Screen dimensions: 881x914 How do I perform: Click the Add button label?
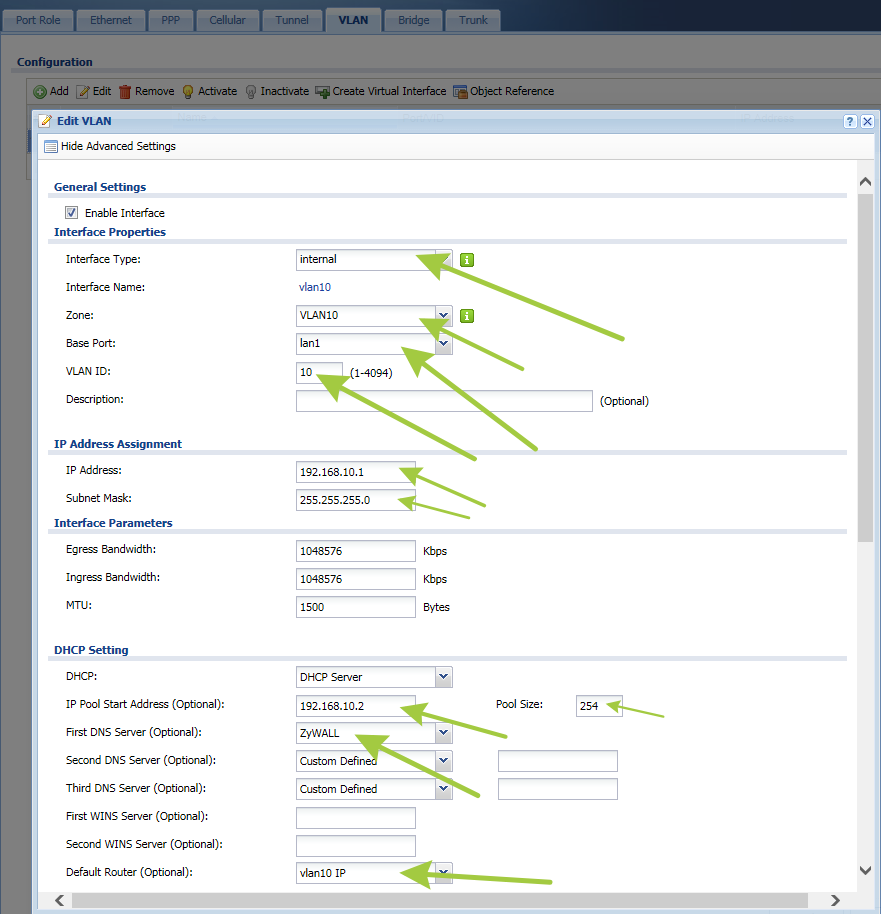59,92
